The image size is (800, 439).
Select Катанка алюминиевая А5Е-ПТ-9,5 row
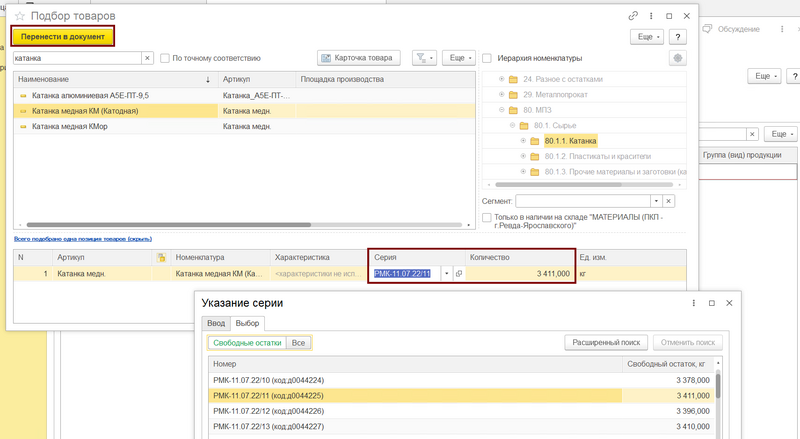[244, 95]
